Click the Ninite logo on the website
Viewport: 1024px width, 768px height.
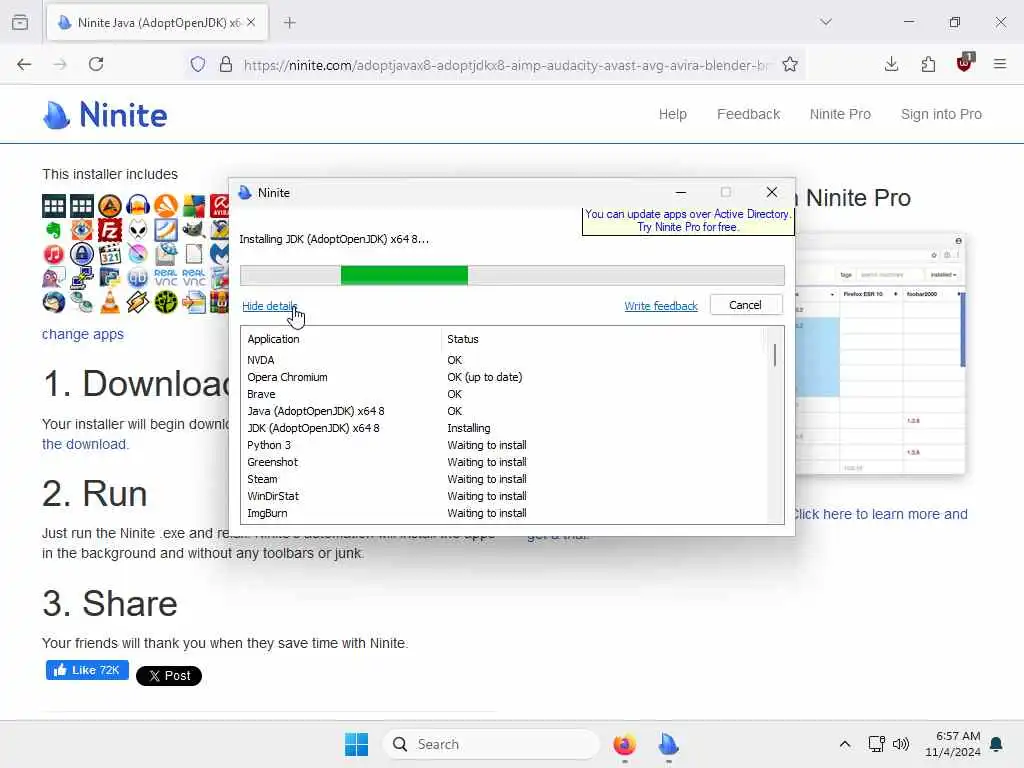point(105,115)
